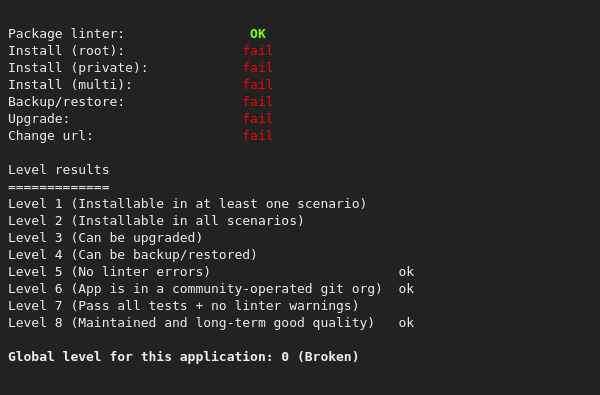Click the equals-sign separator under Level results
The width and height of the screenshot is (600, 395).
tap(59, 187)
